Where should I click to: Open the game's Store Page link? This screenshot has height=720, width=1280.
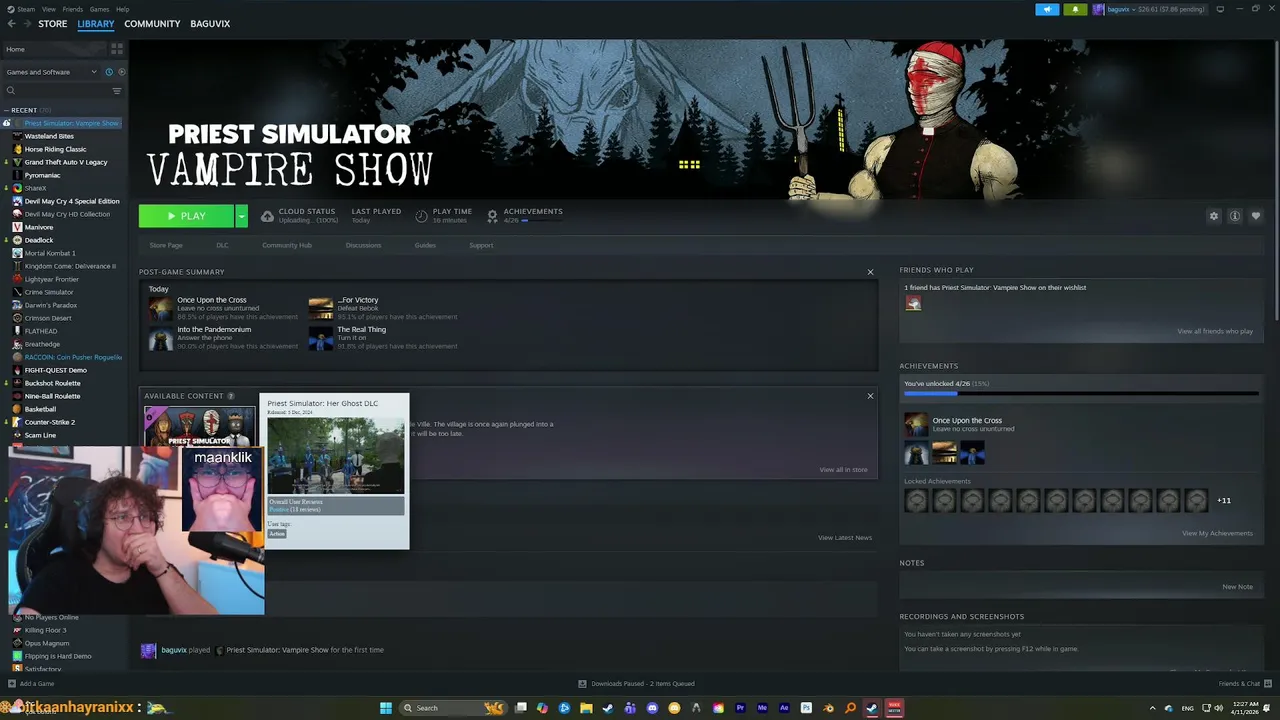point(166,245)
